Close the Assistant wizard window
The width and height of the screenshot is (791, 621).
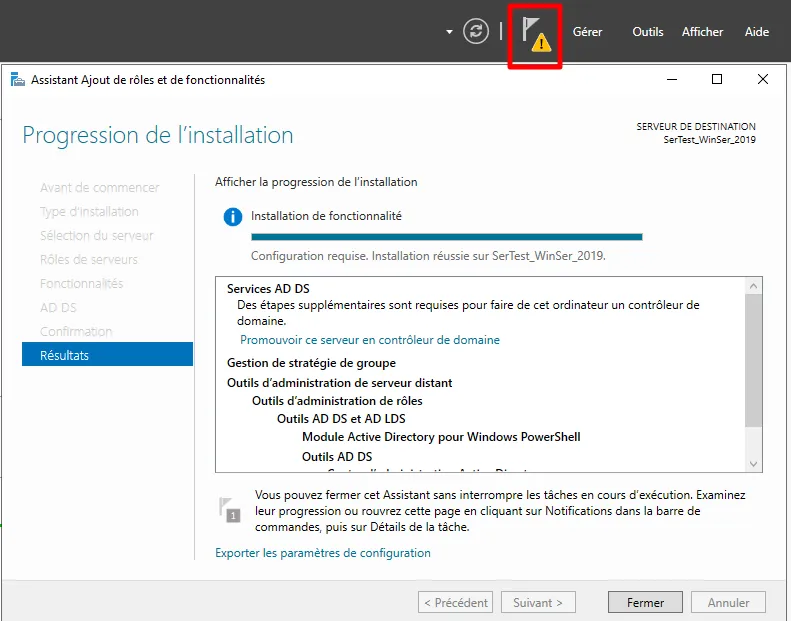click(x=763, y=79)
